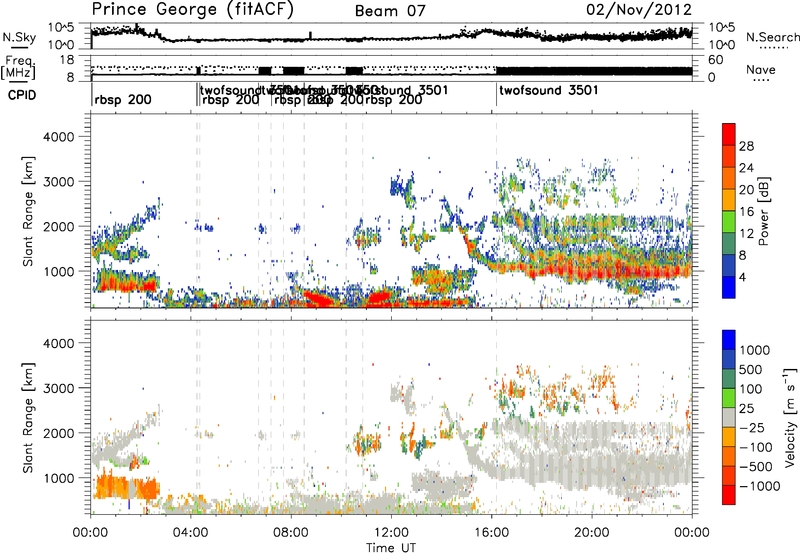Click the 'N.Sky' legend label
Viewport: 800px width, 554px height.
[19, 37]
